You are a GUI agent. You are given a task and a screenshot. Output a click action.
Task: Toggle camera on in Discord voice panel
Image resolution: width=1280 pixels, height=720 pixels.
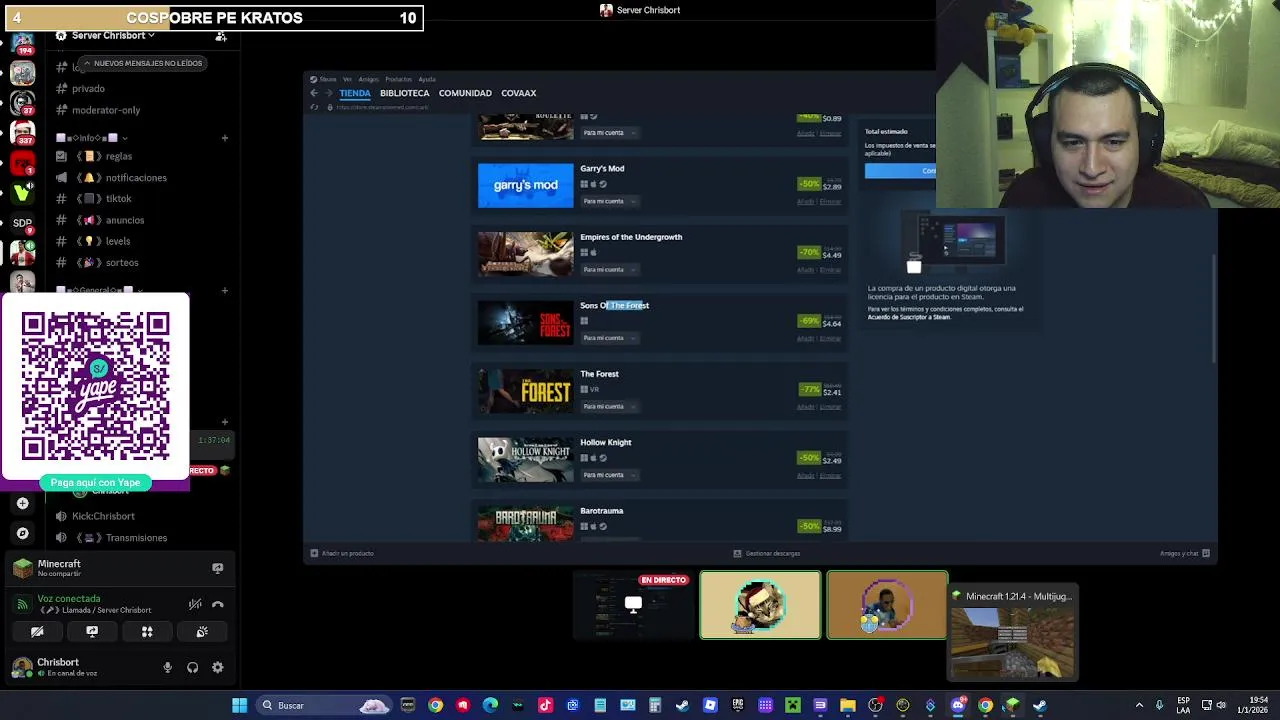(x=37, y=631)
